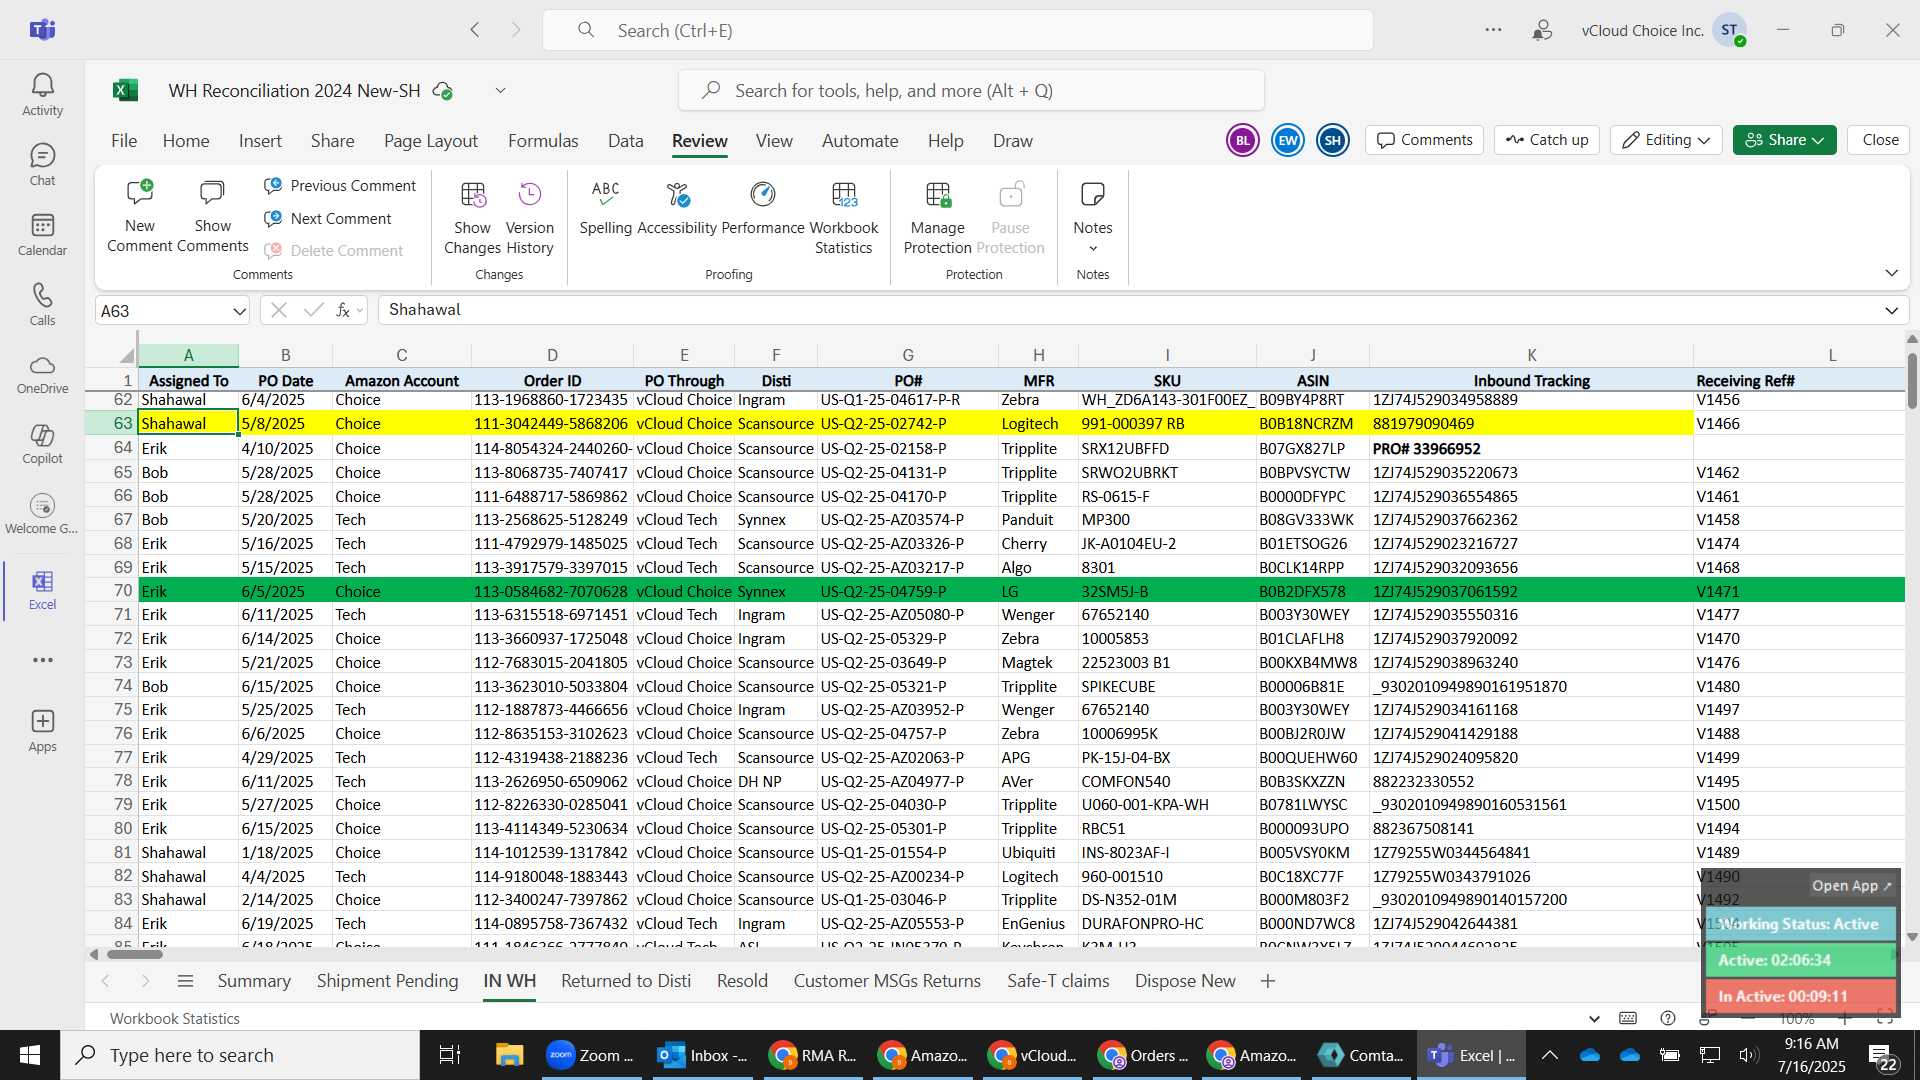Open Performance checker
Image resolution: width=1920 pixels, height=1080 pixels.
point(762,208)
